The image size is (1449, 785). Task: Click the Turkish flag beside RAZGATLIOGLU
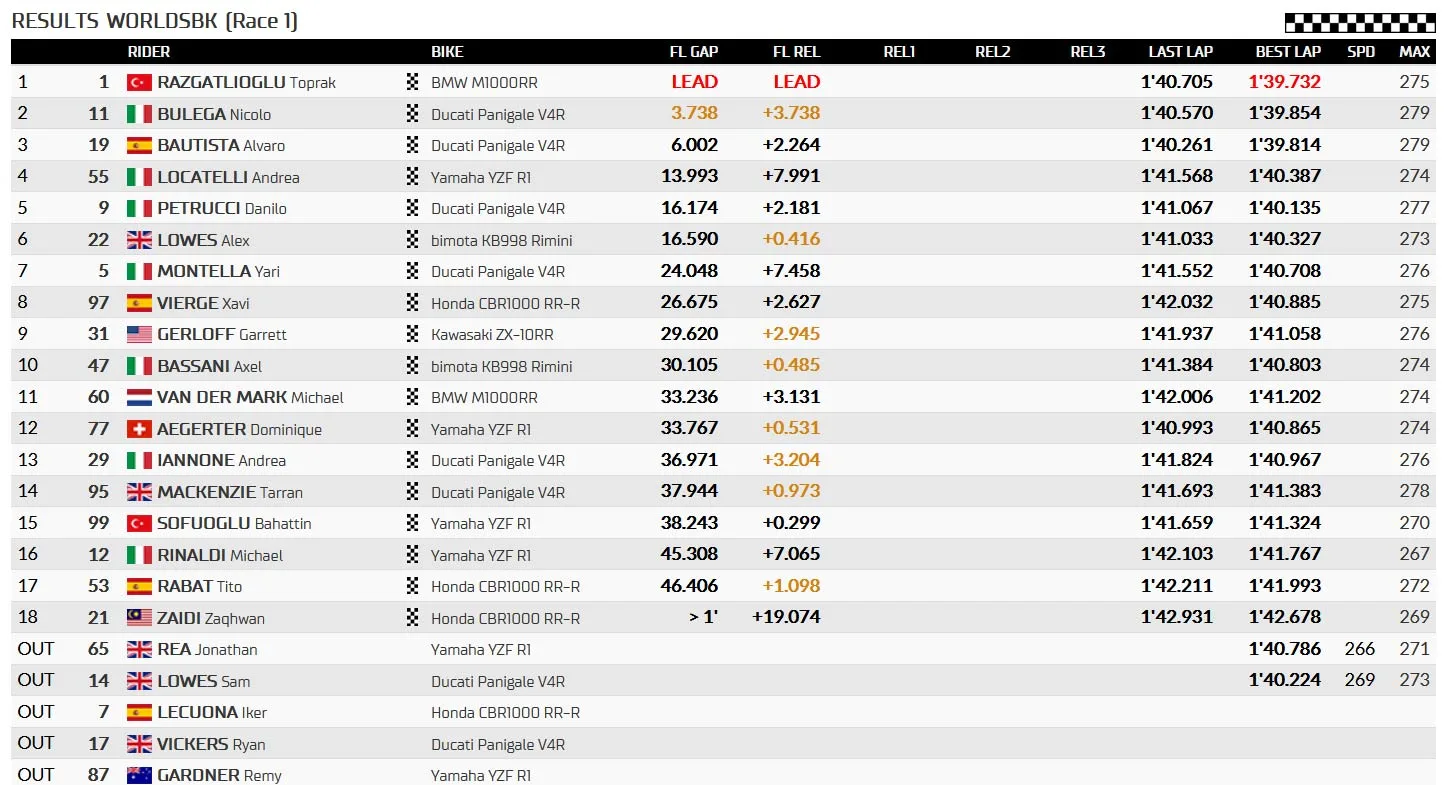pos(139,82)
